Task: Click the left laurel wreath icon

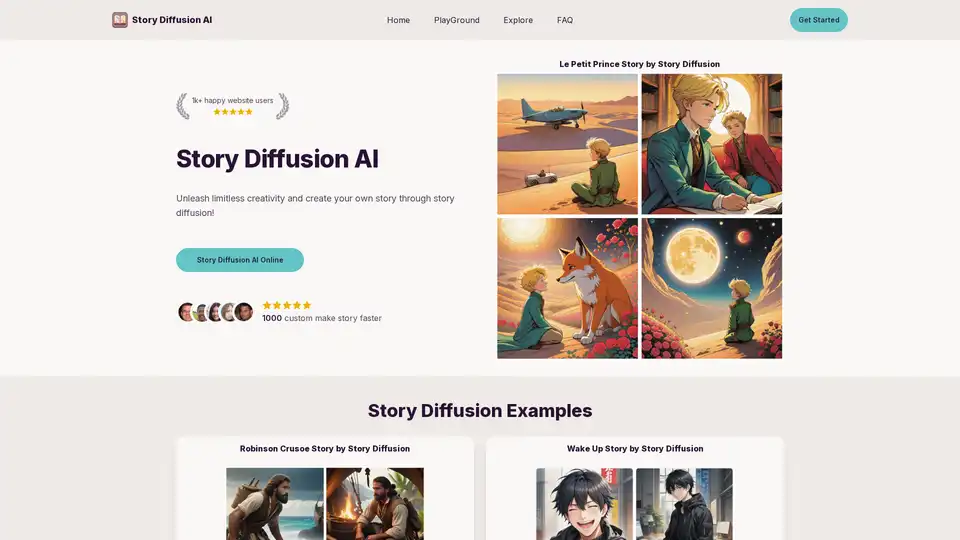Action: tap(182, 106)
